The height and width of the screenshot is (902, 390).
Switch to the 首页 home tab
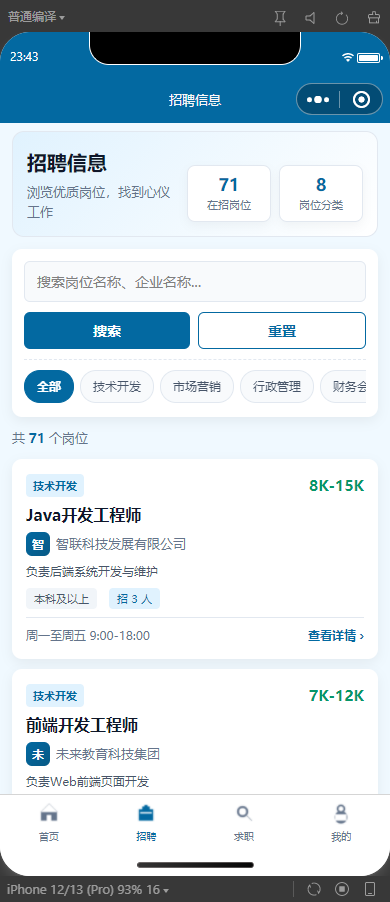tap(49, 823)
